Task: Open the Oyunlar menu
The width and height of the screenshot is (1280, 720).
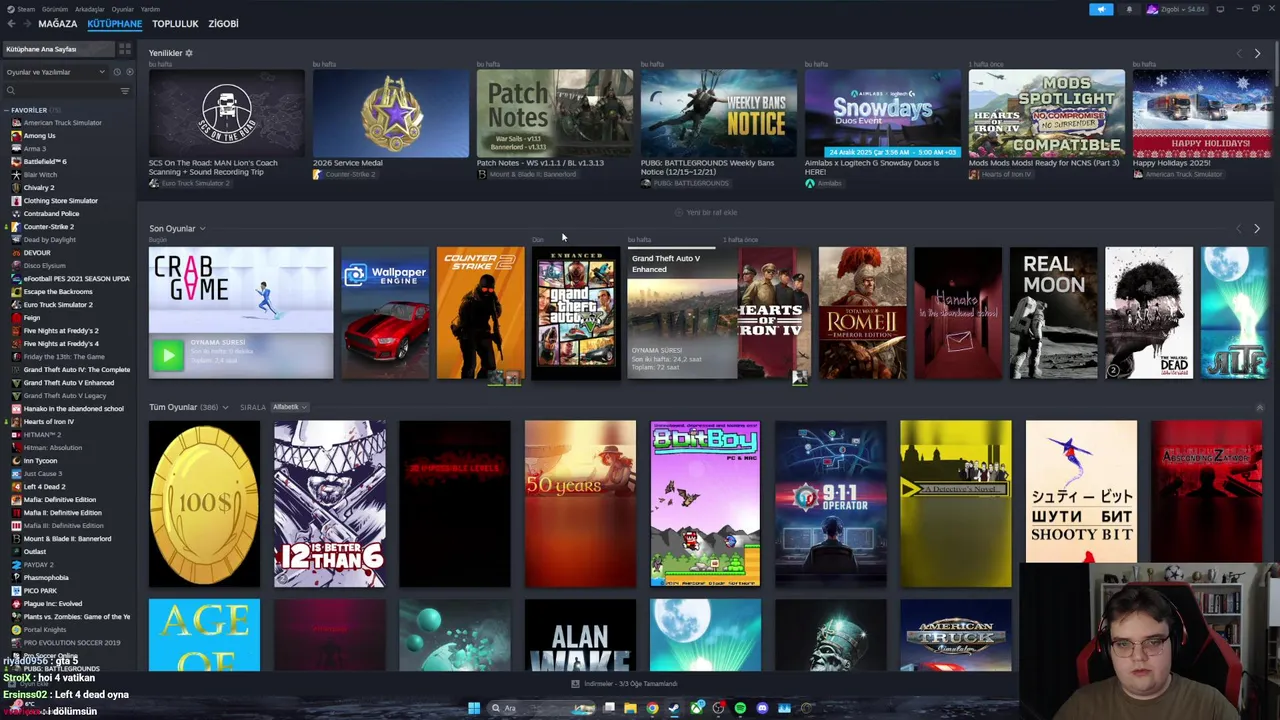Action: [122, 9]
